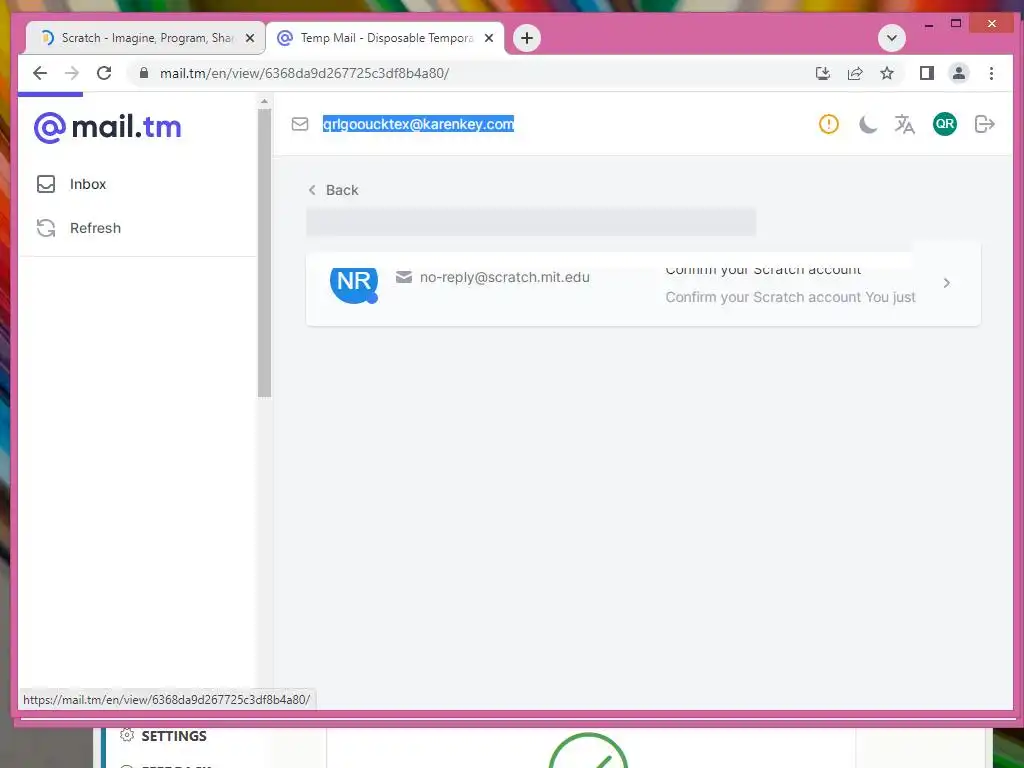Toggle the browser side panel
1024x768 pixels.
(926, 73)
